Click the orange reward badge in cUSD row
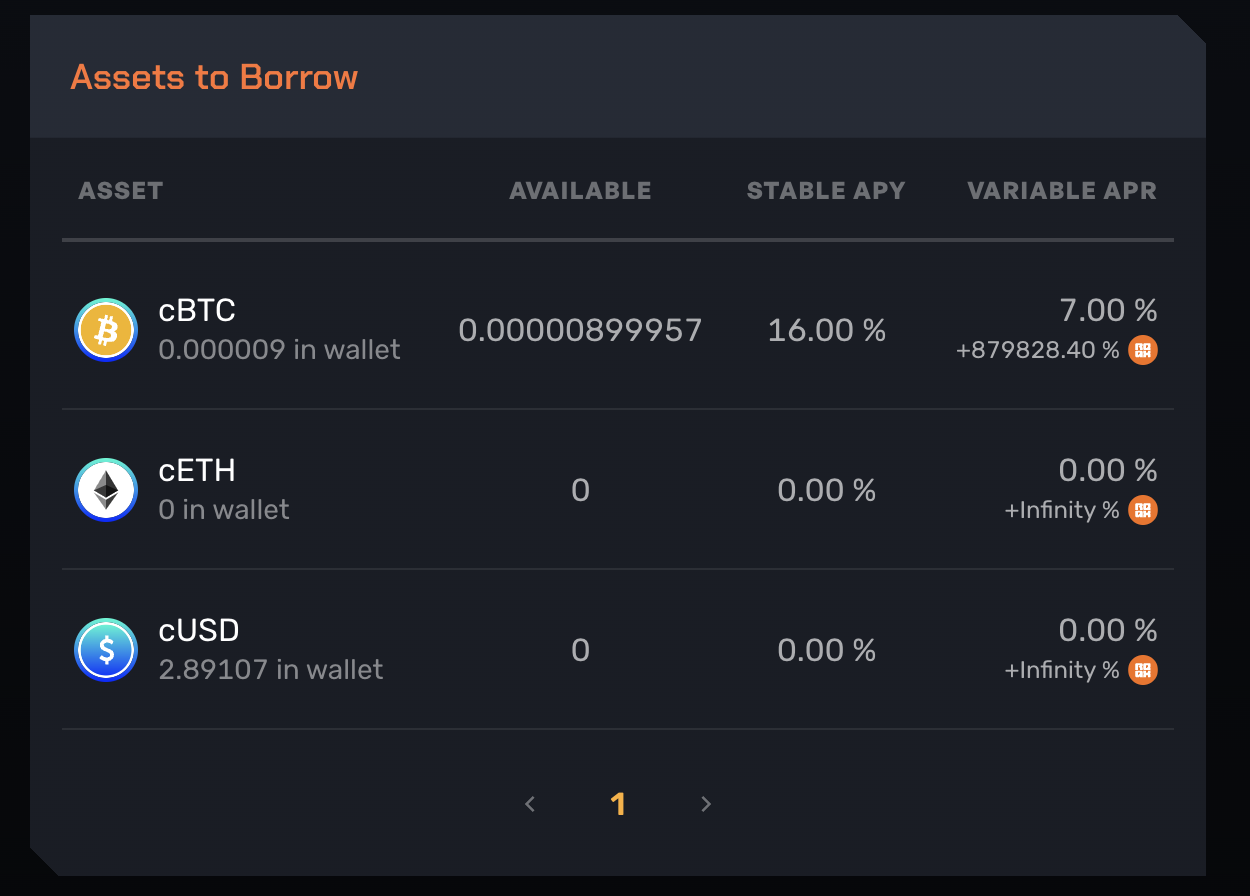 [1143, 670]
